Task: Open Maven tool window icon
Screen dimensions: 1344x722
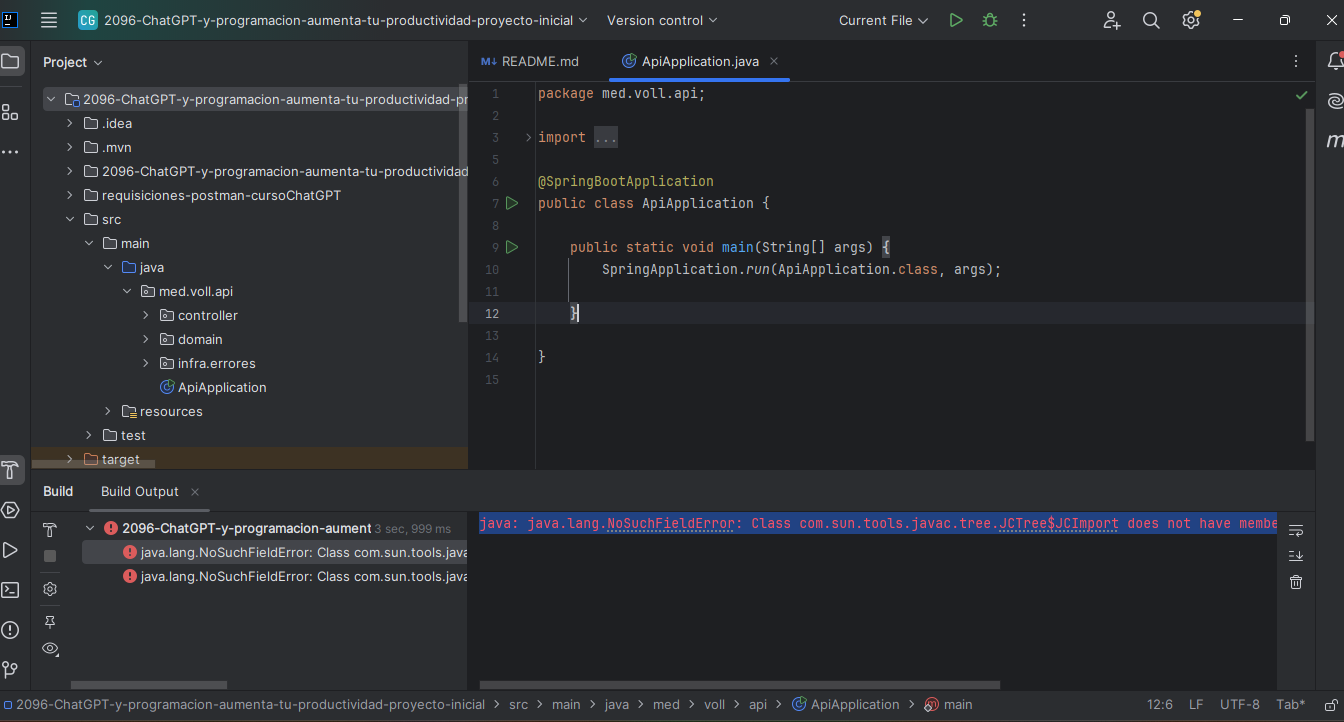Action: tap(1334, 141)
